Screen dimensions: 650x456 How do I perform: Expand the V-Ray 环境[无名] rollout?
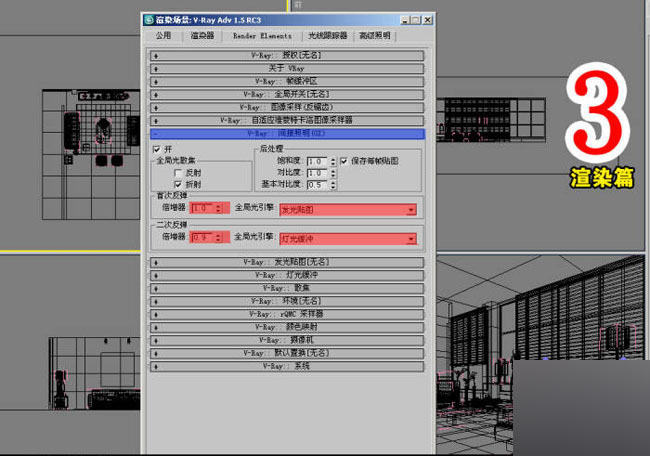pos(287,301)
